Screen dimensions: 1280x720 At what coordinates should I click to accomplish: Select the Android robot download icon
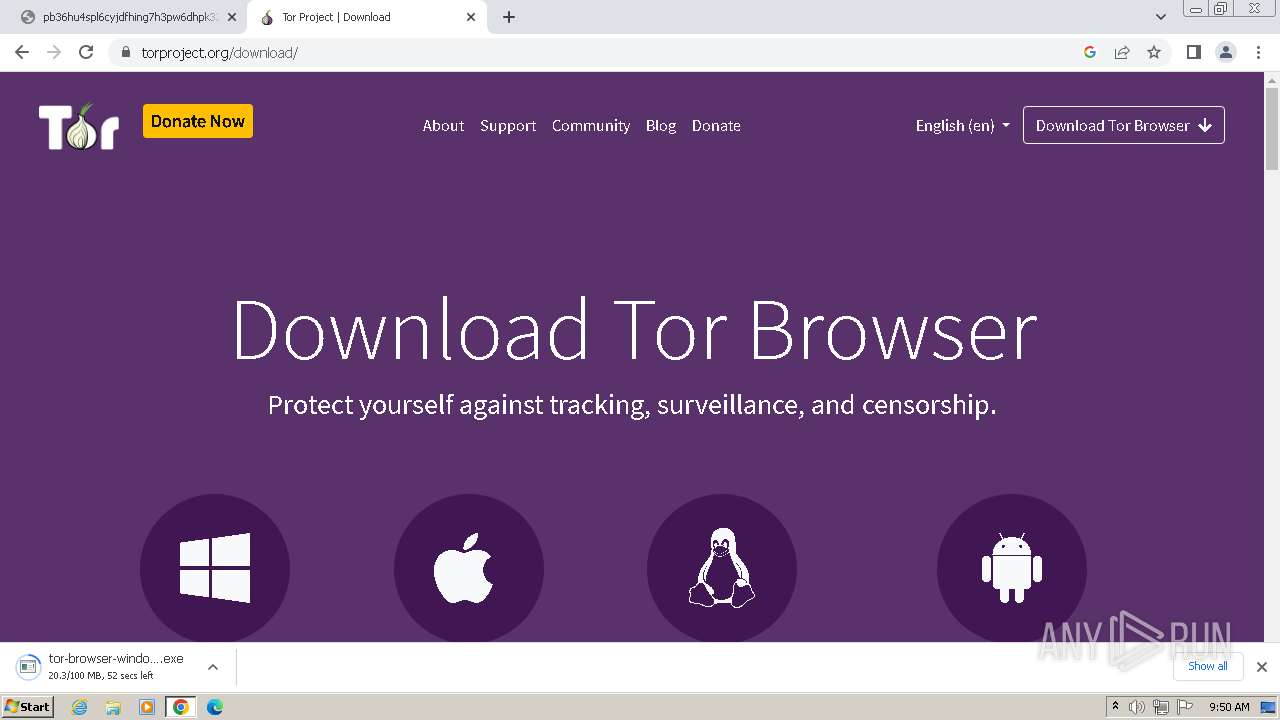coord(1012,568)
